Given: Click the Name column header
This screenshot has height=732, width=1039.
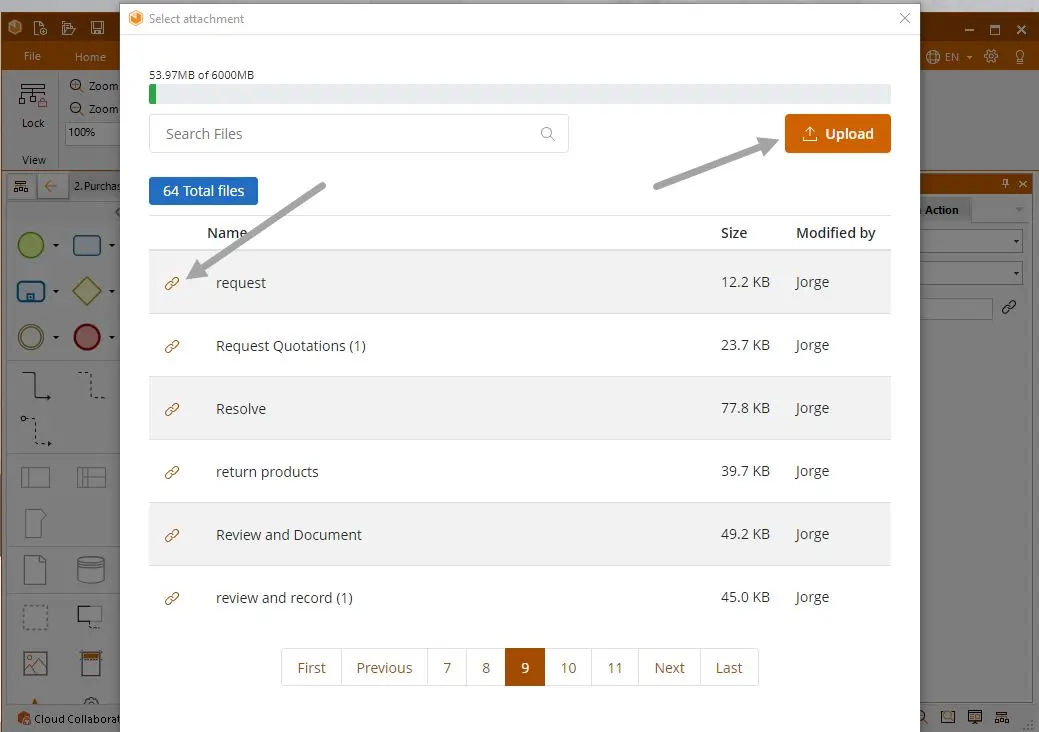Looking at the screenshot, I should coord(227,233).
